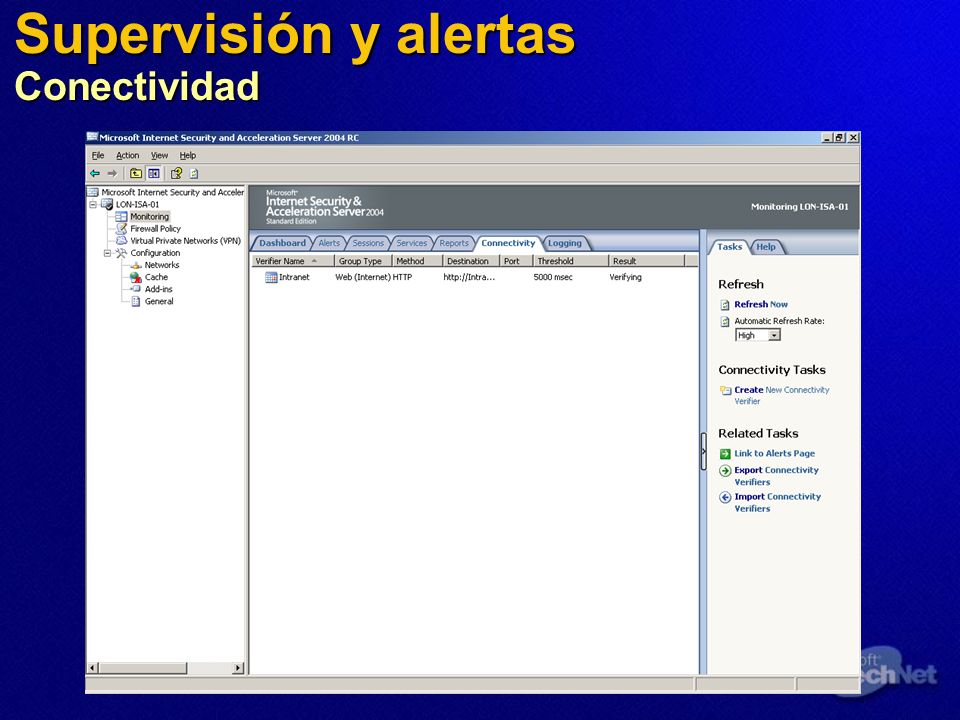The height and width of the screenshot is (720, 960).
Task: Click the Refresh Now link
Action: coord(761,304)
